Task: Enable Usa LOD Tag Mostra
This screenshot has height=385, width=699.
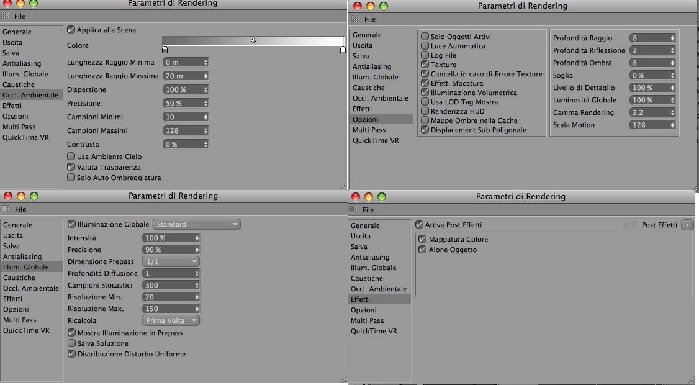Action: (x=425, y=102)
